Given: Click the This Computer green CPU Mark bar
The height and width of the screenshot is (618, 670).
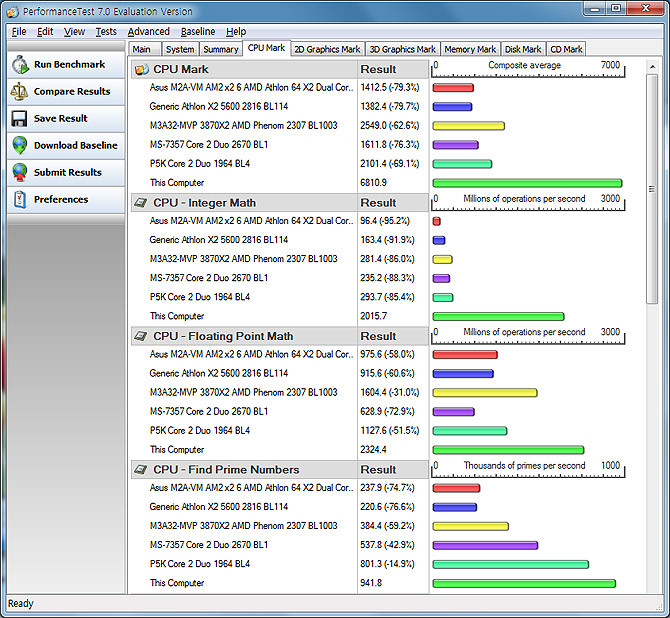Looking at the screenshot, I should 527,183.
